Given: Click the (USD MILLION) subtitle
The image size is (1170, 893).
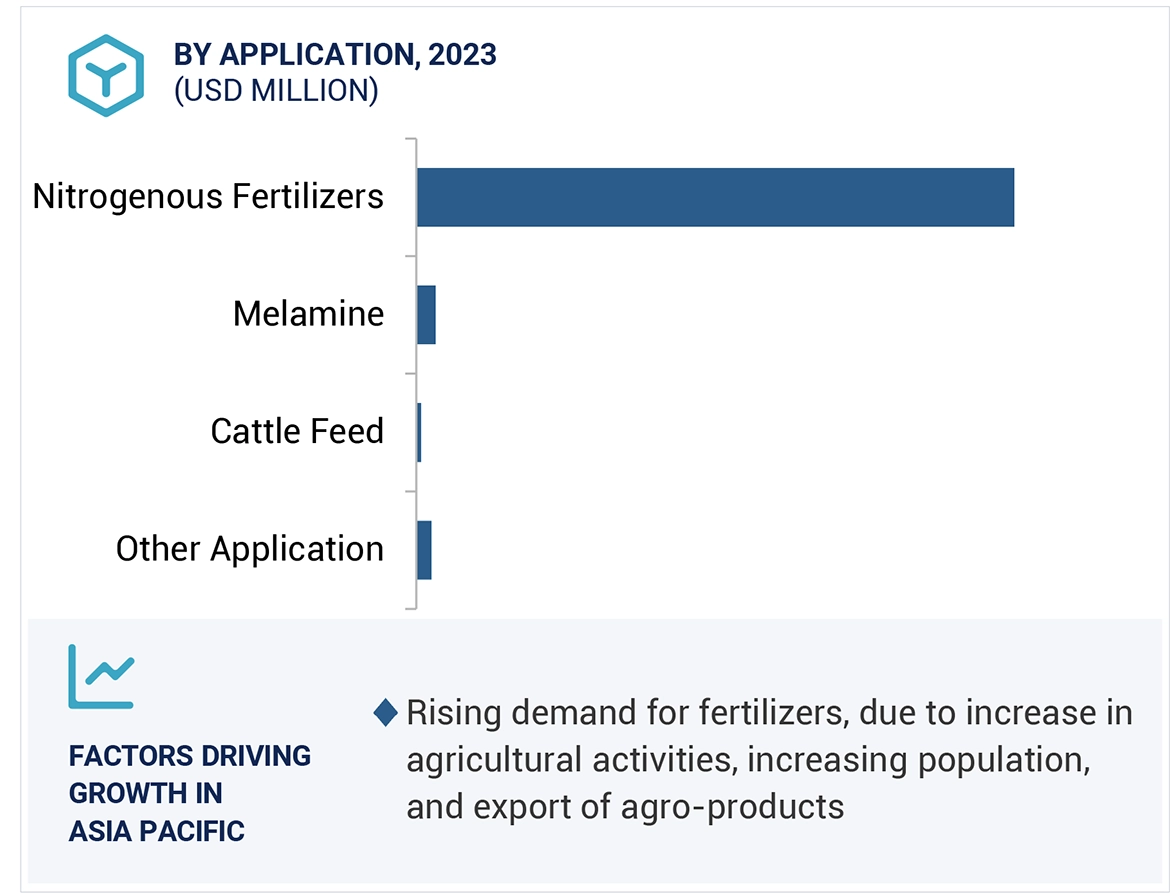Looking at the screenshot, I should (276, 91).
